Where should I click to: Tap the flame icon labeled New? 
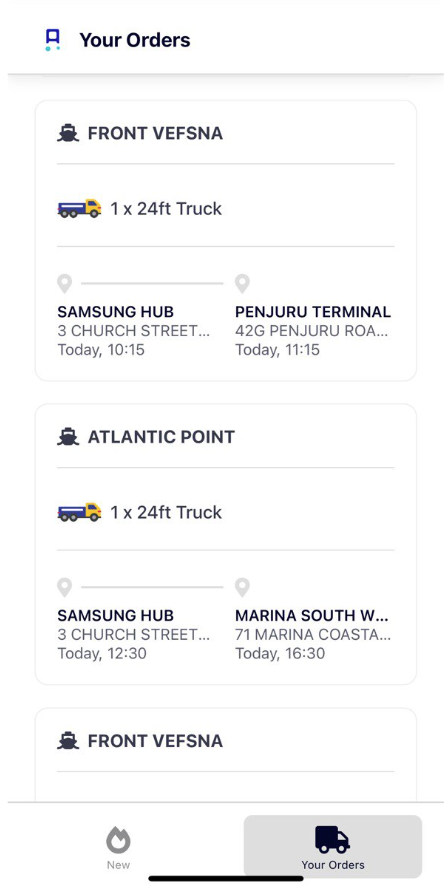point(118,840)
